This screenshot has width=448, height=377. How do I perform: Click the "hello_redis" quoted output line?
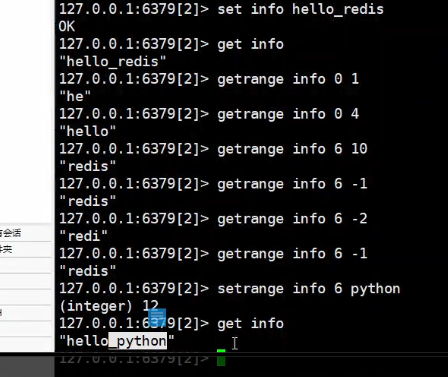point(112,62)
